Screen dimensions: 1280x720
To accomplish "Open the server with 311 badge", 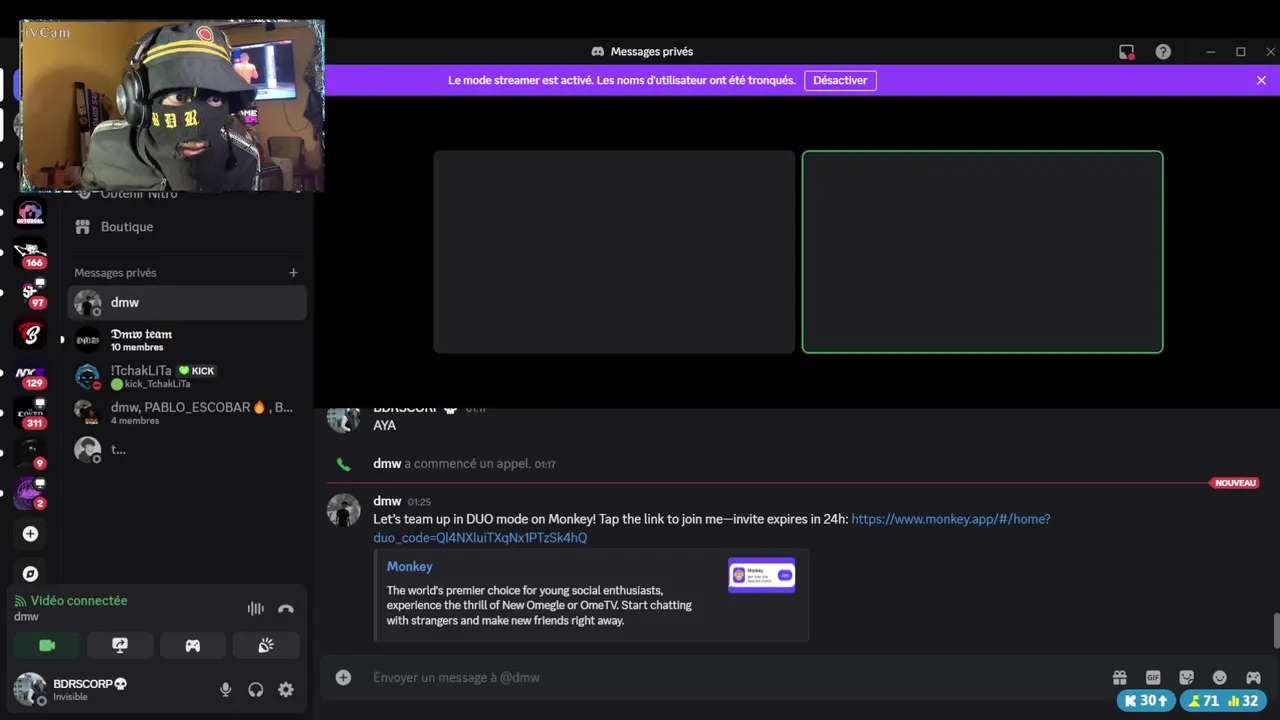I will [30, 414].
